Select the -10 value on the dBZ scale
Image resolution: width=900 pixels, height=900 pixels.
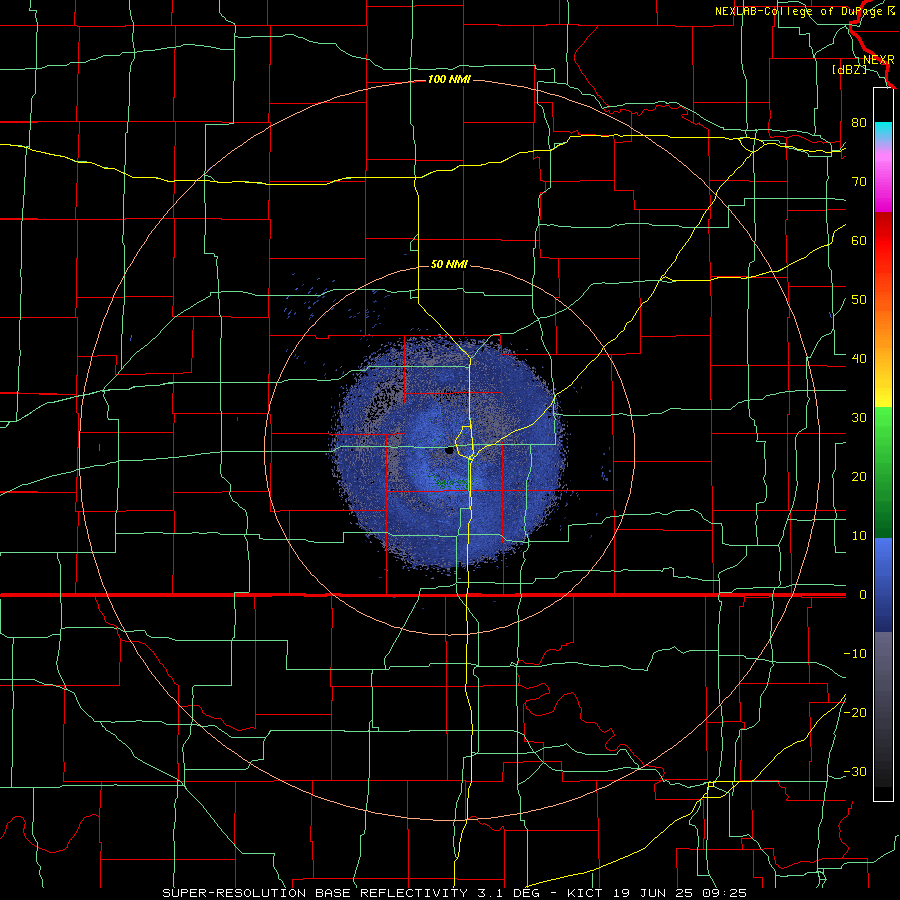click(855, 654)
